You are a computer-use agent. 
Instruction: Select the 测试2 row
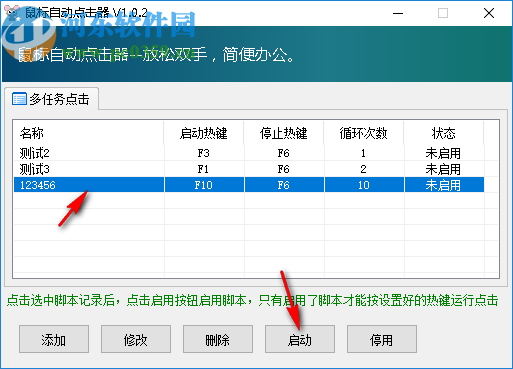point(249,153)
